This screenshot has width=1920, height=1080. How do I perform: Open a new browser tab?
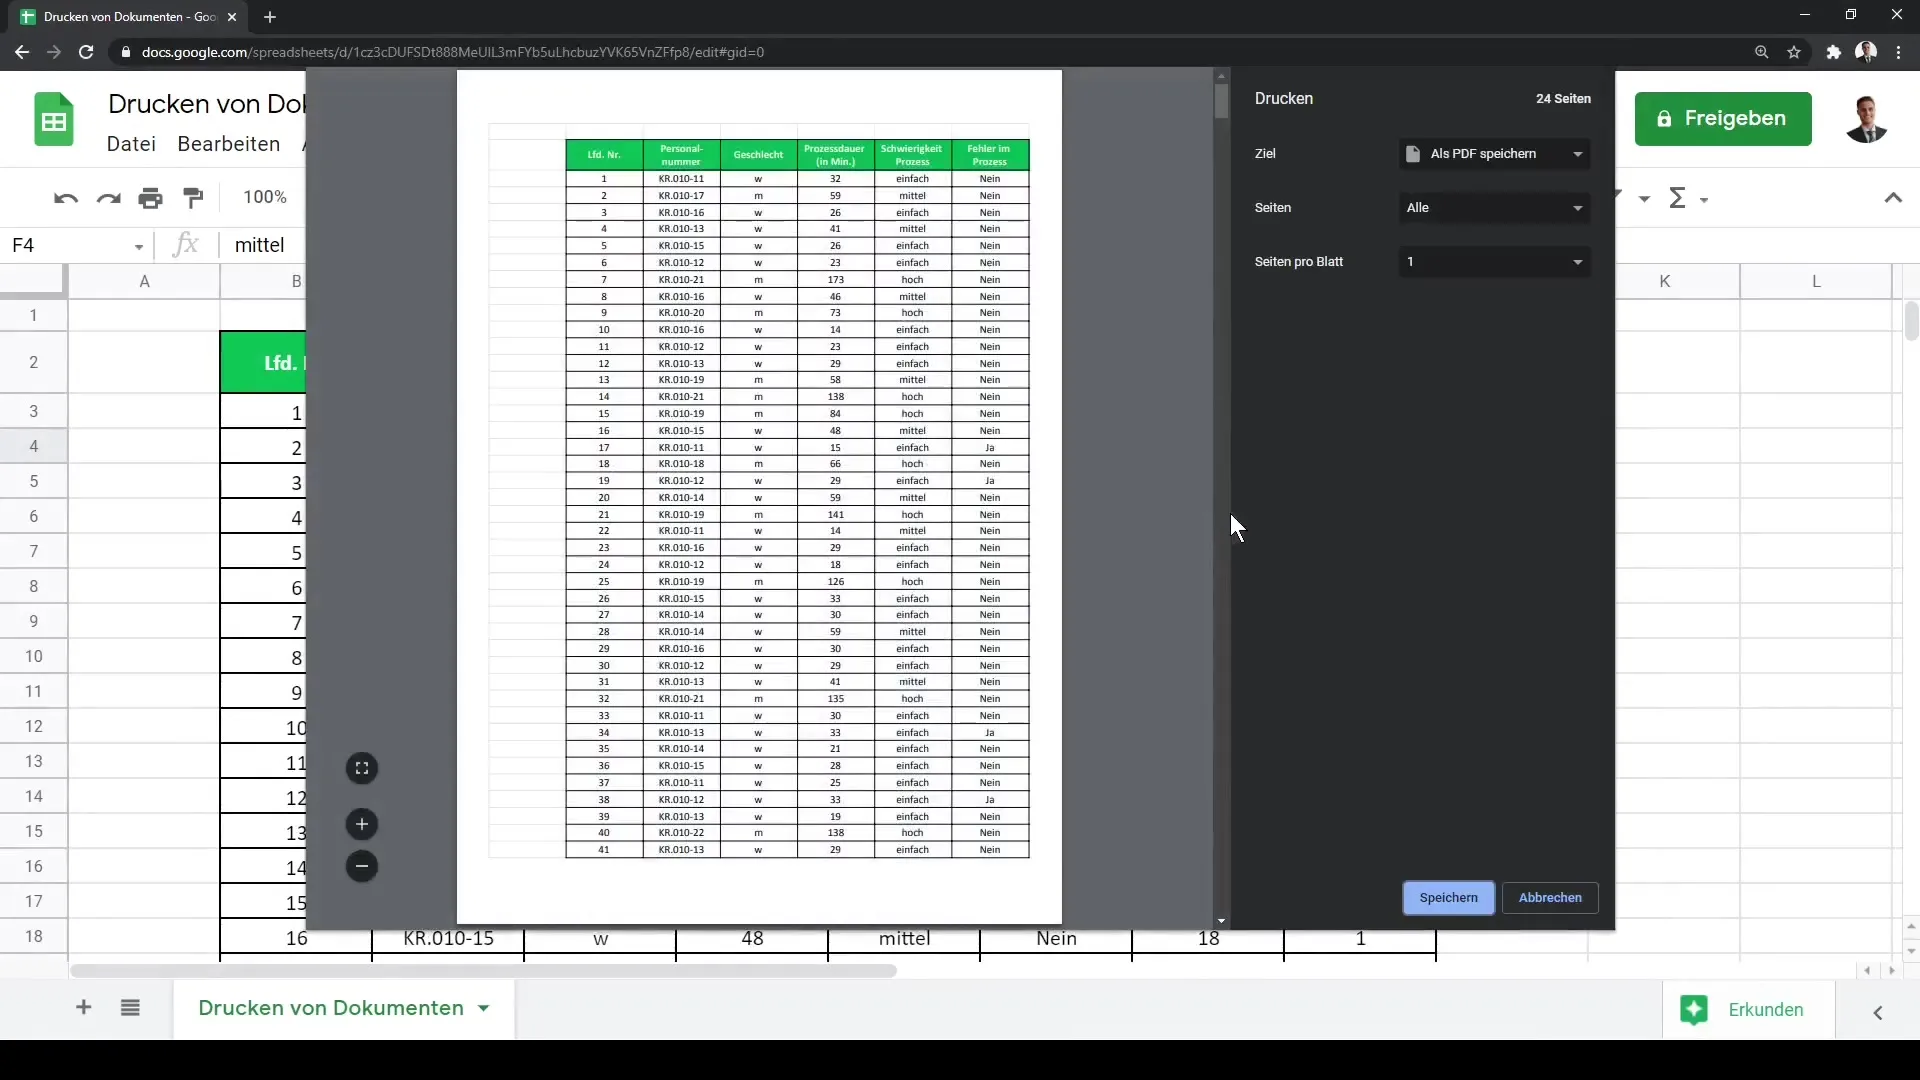[x=270, y=17]
